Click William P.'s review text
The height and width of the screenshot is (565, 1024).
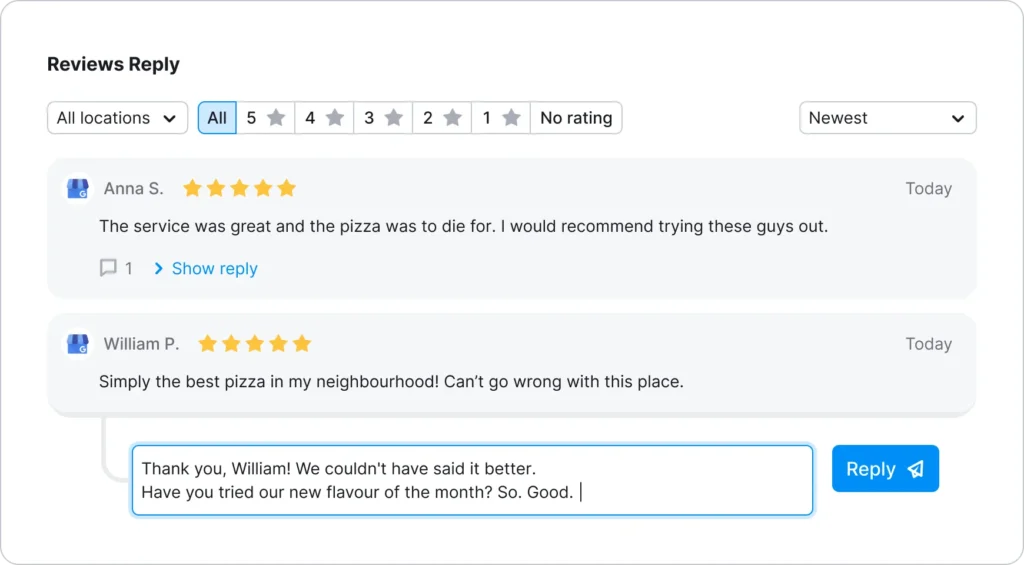point(391,381)
